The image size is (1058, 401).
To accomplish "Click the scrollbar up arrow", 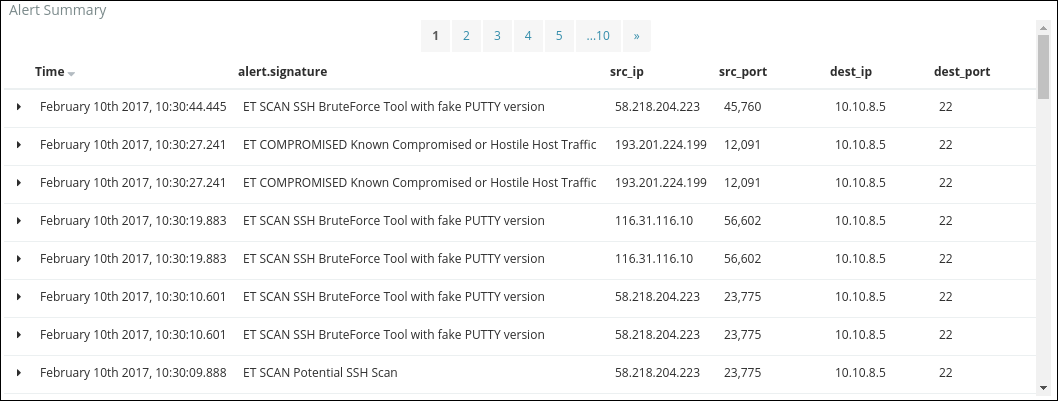I will [x=1044, y=27].
